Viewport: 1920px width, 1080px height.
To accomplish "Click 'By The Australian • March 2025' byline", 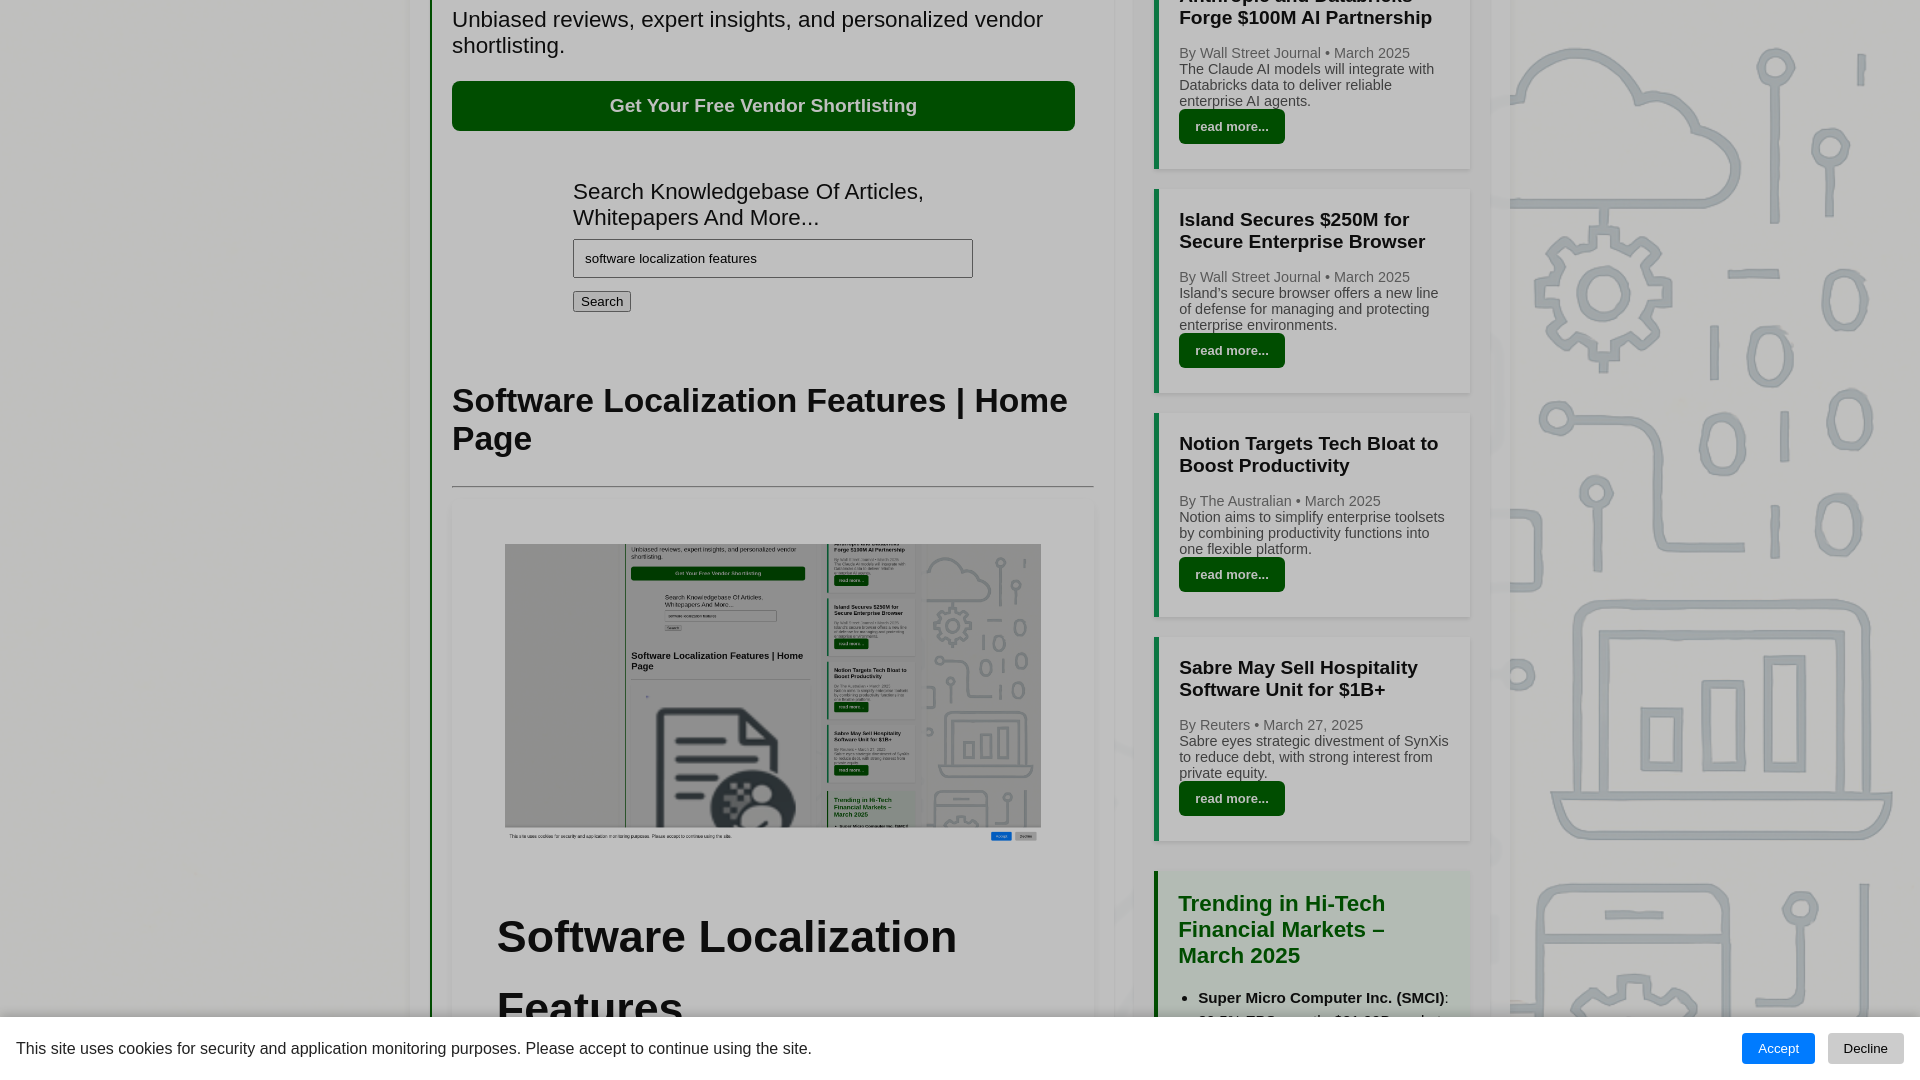I will [1279, 501].
